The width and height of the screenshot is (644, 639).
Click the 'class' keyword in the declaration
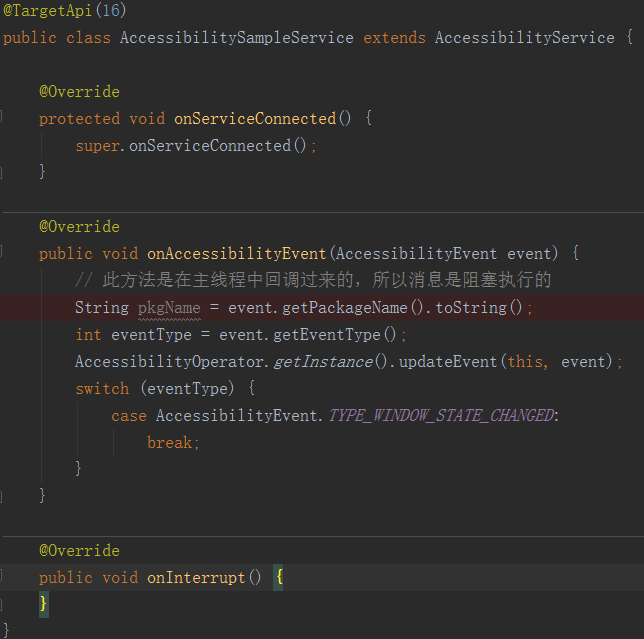click(88, 38)
